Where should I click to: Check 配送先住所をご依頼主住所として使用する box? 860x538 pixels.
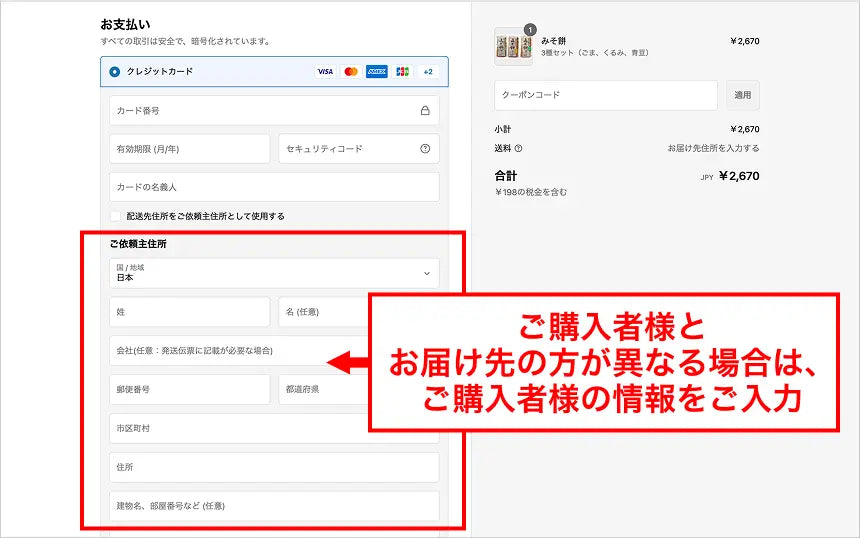click(x=115, y=216)
